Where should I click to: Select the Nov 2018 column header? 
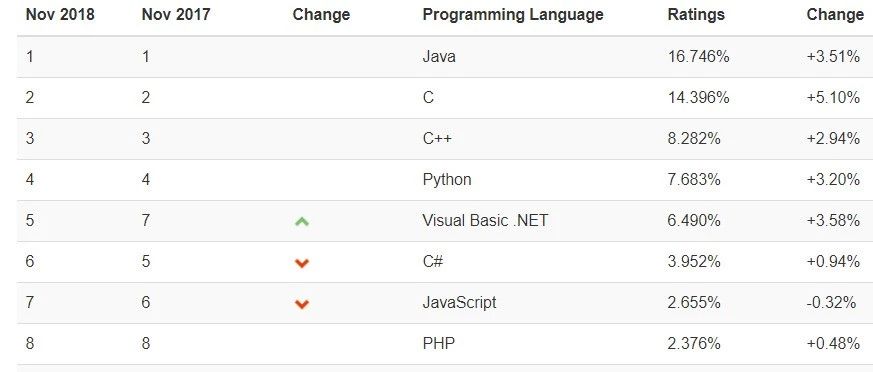[60, 14]
